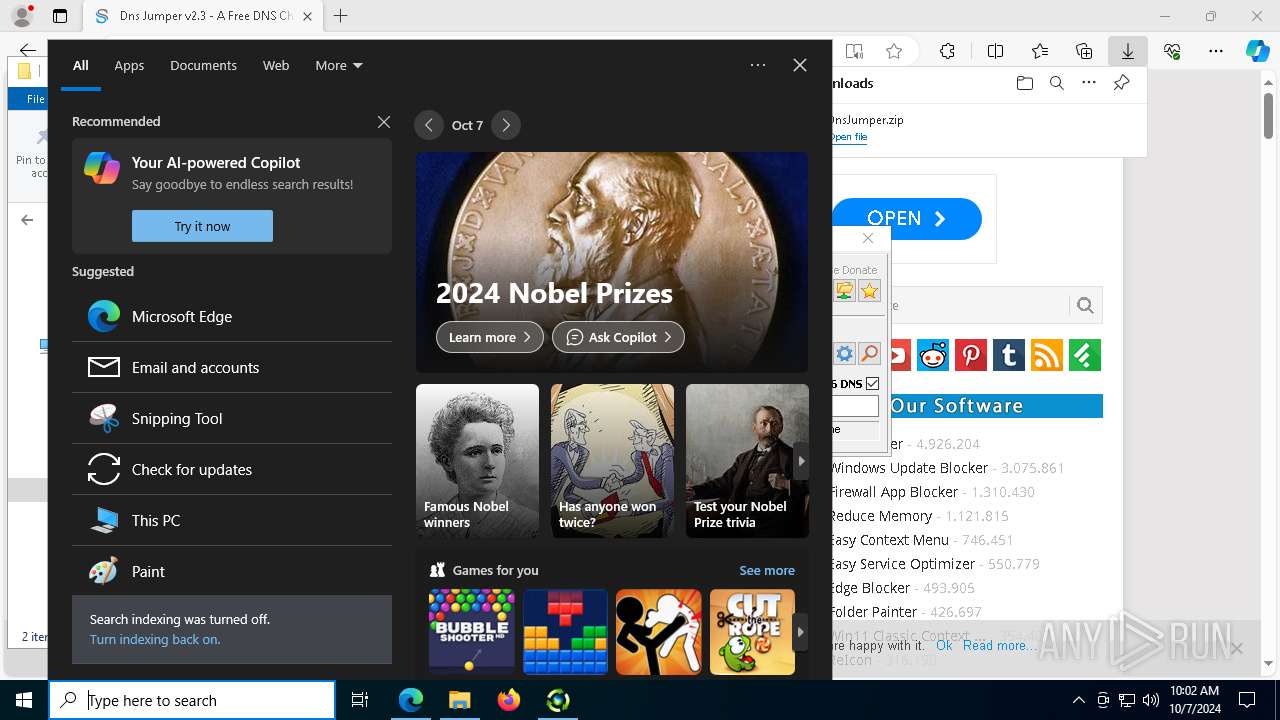
Task: Open This PC from suggested list
Action: coord(232,520)
